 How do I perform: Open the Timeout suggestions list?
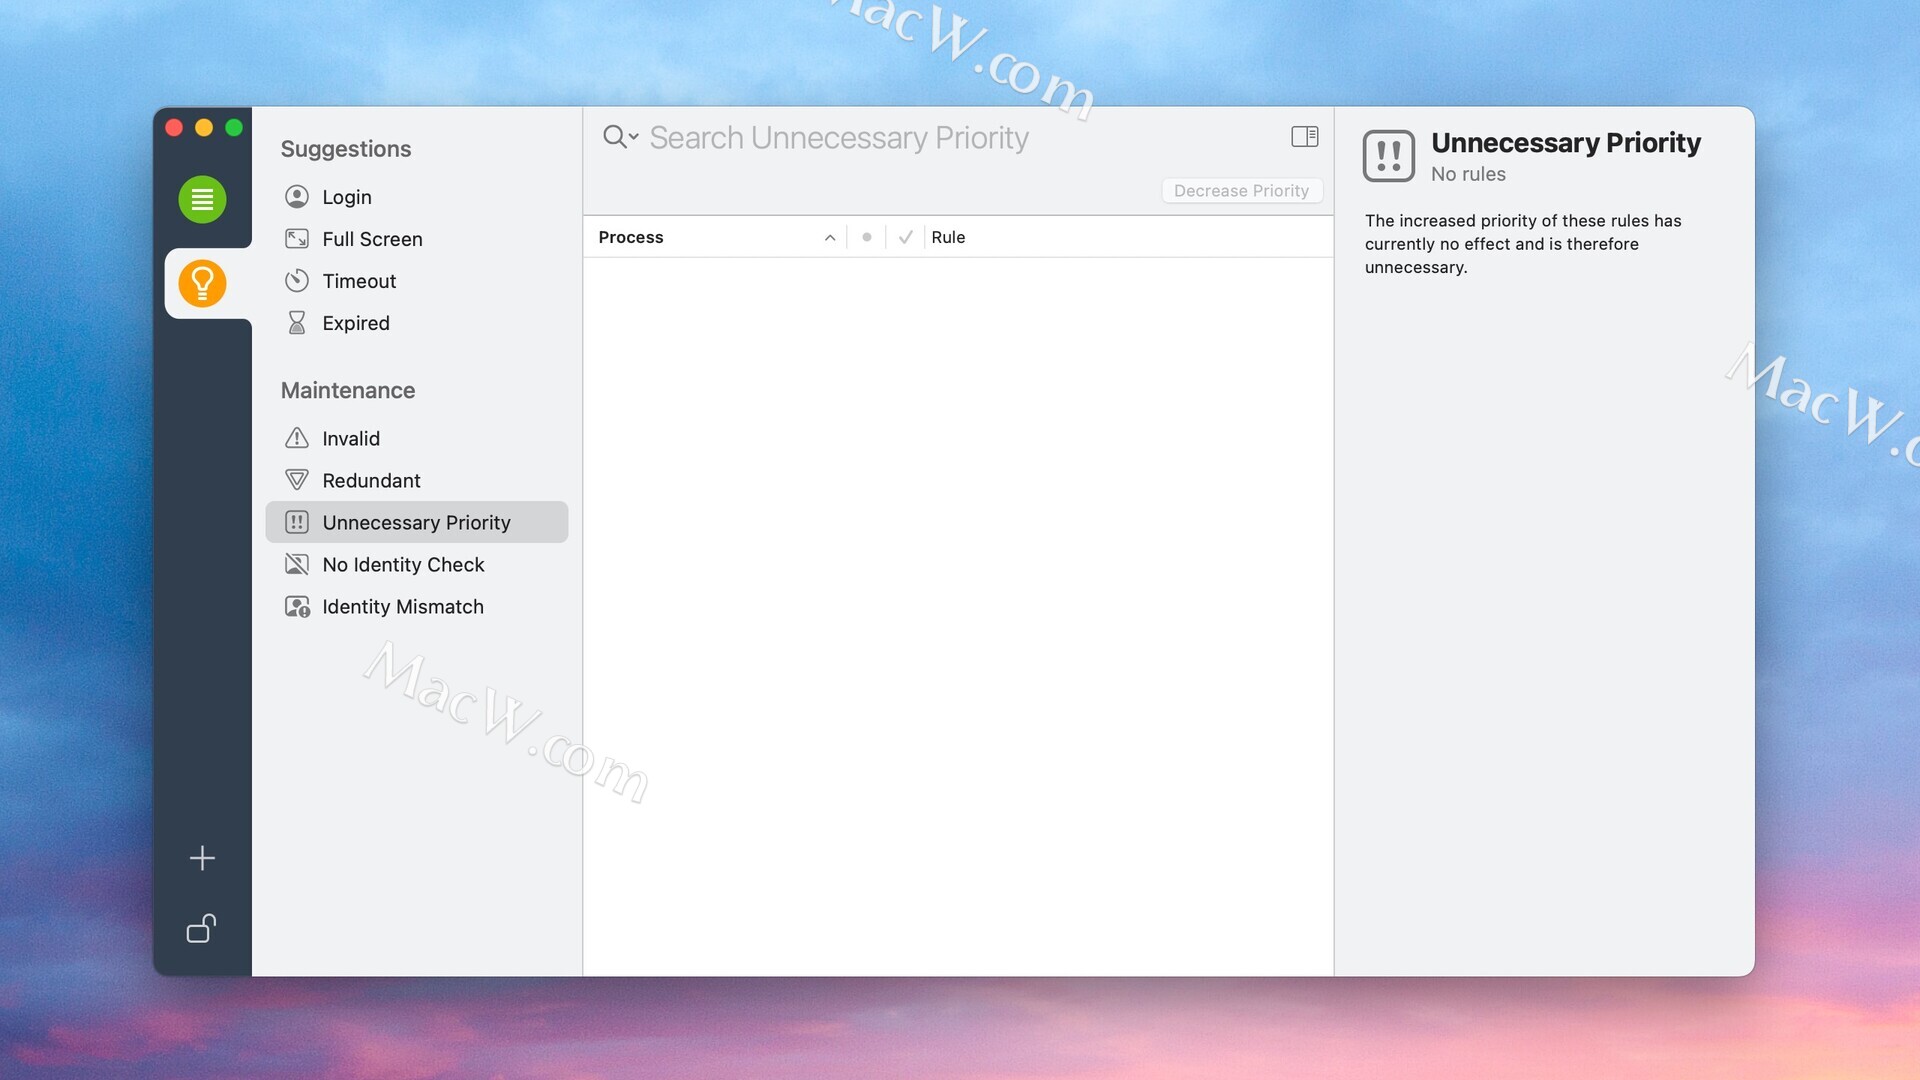click(359, 281)
